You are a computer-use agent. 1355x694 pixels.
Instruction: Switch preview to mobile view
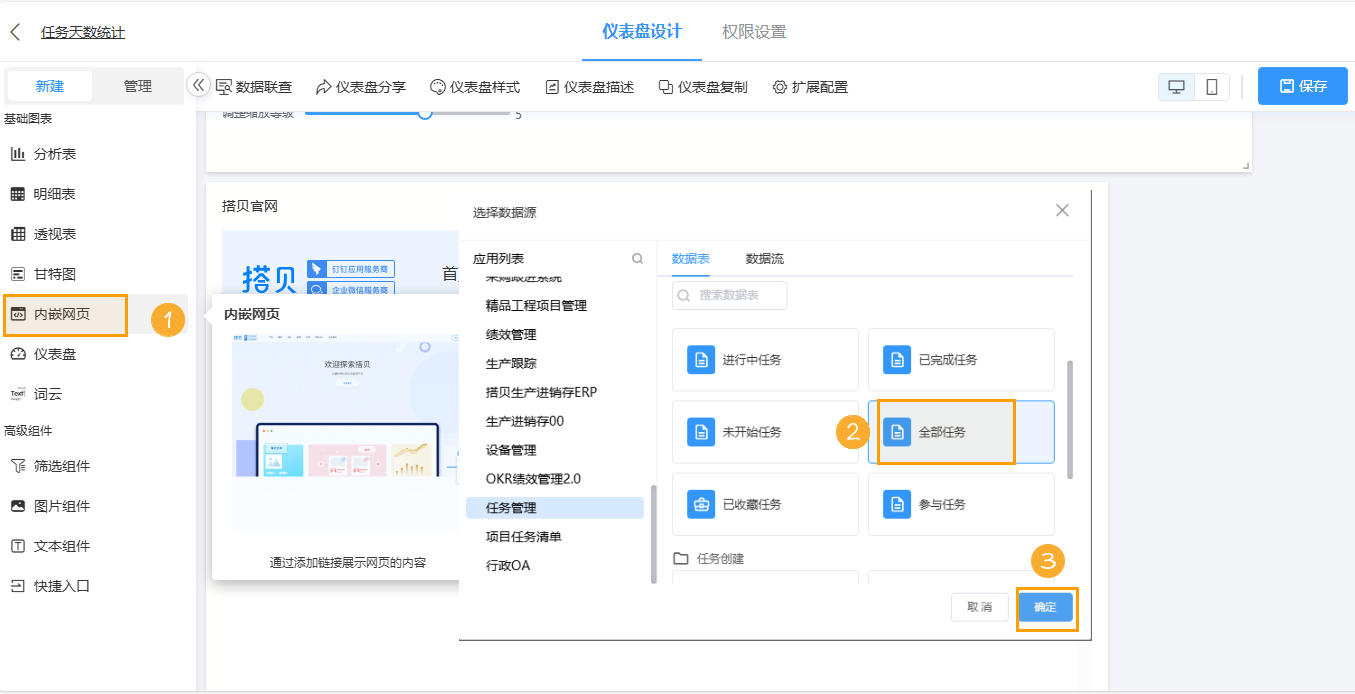1211,86
